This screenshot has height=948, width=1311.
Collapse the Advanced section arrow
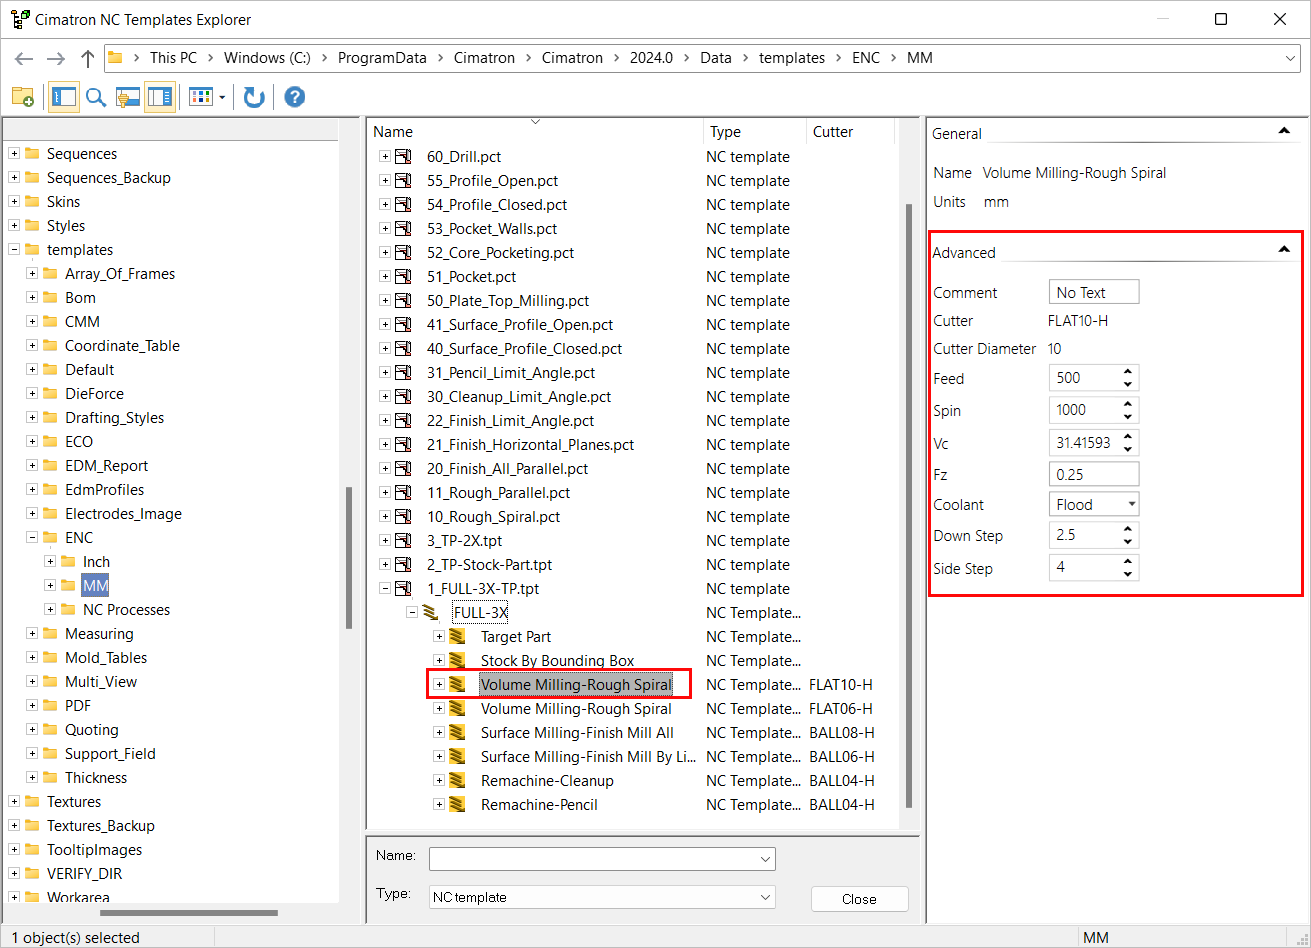pyautogui.click(x=1284, y=250)
